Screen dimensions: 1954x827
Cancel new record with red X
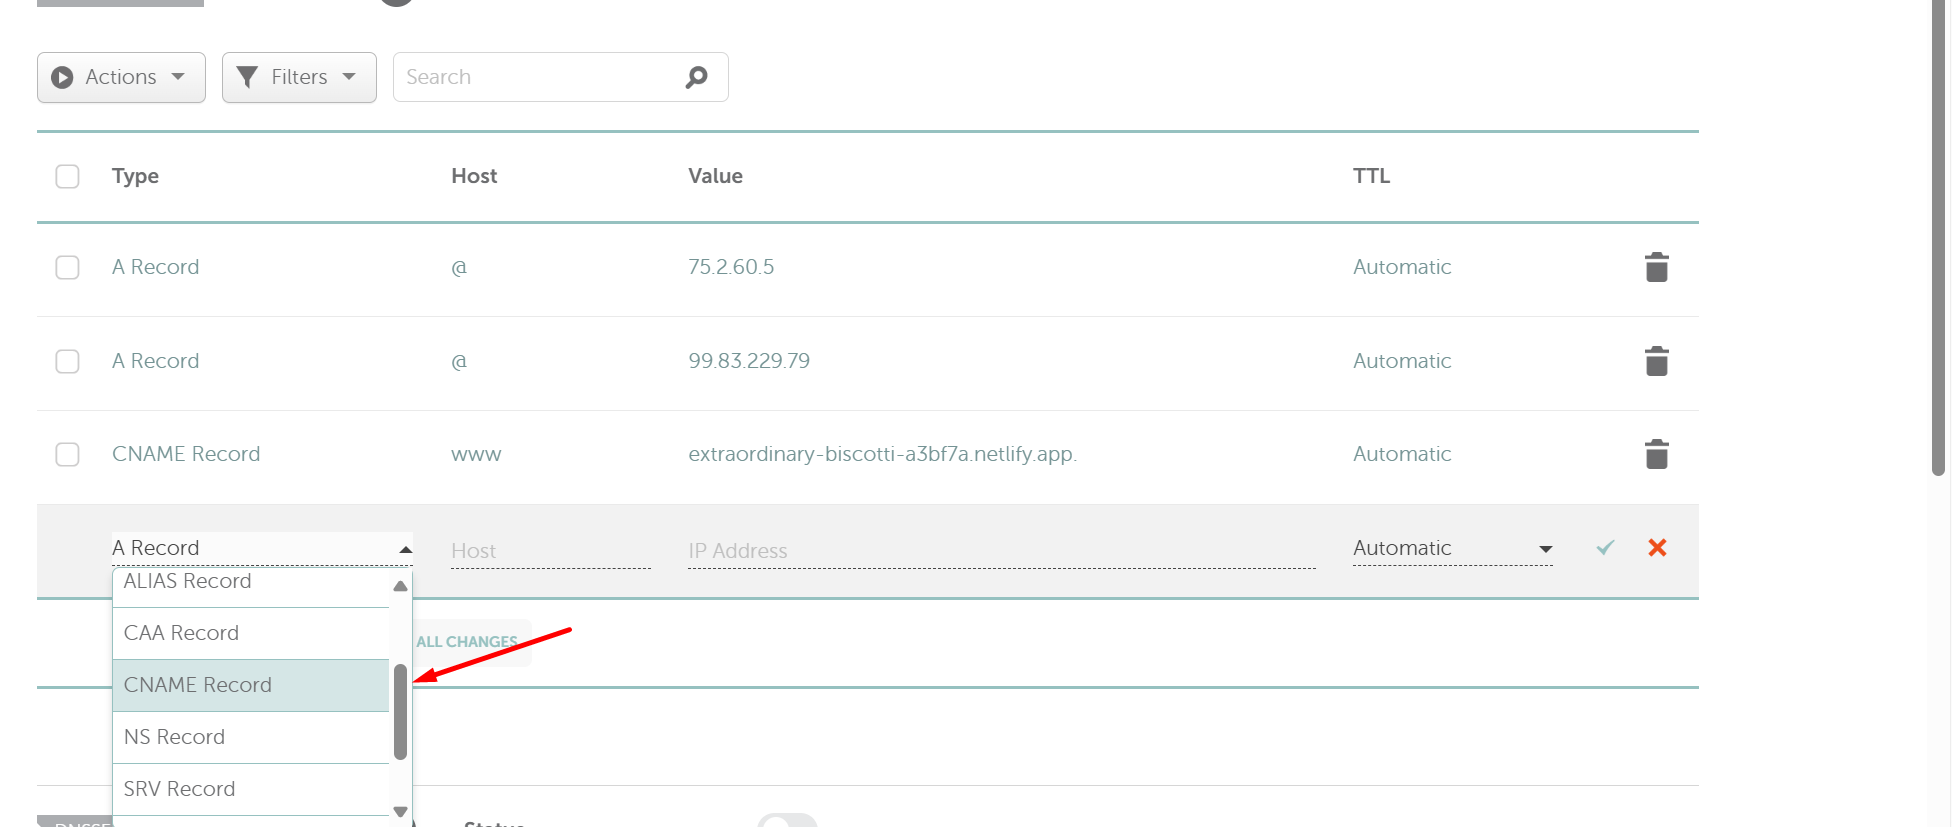pos(1657,548)
